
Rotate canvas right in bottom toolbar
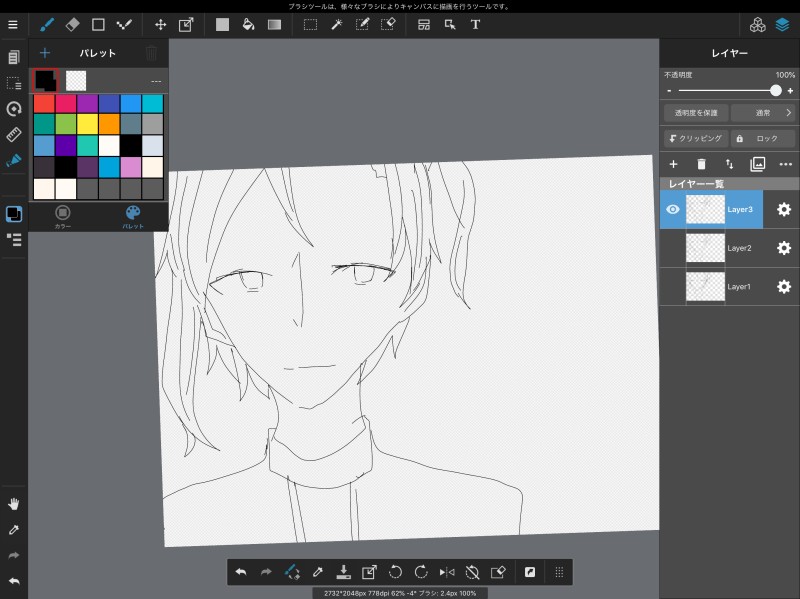click(x=421, y=572)
